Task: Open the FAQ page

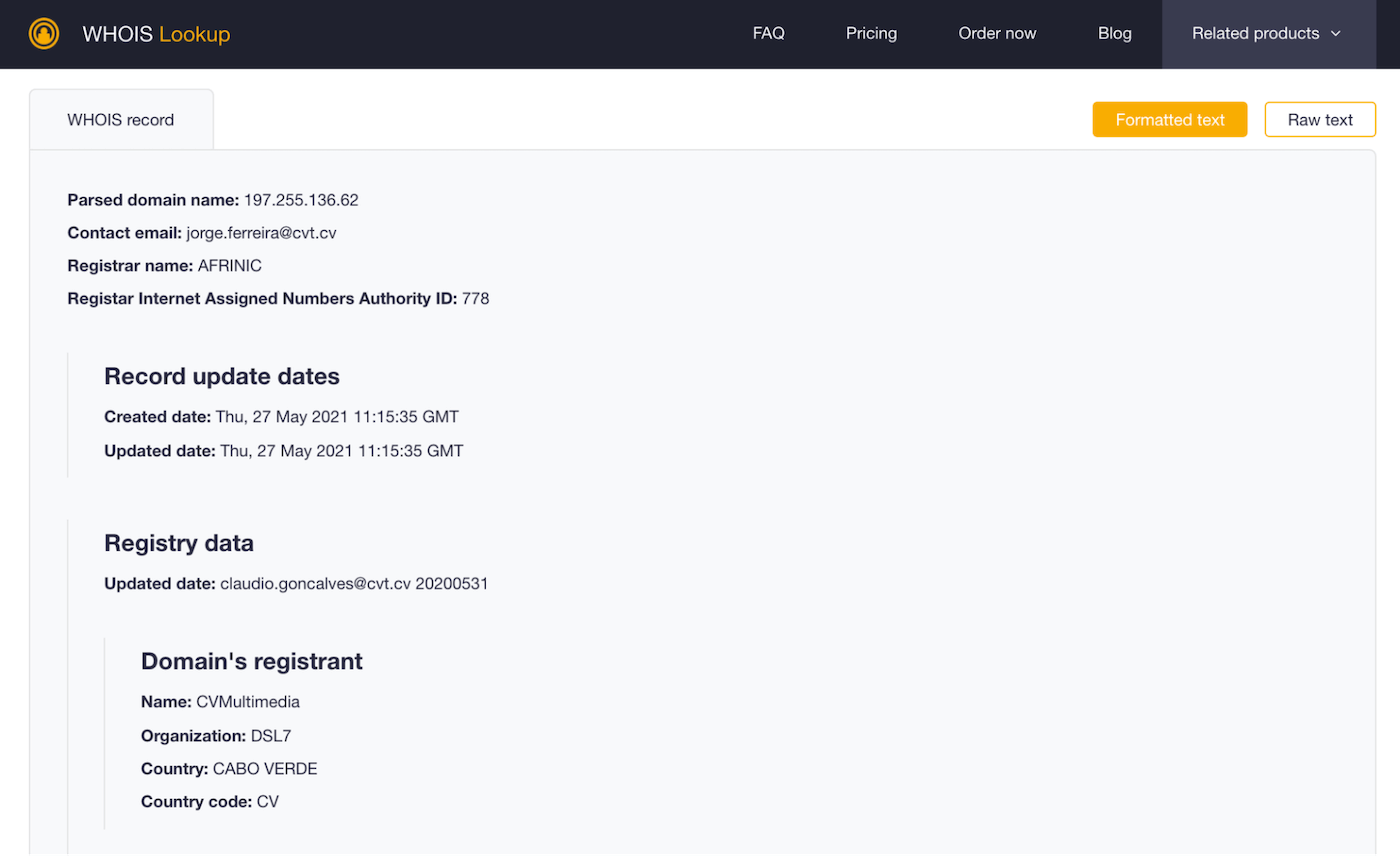Action: [769, 33]
